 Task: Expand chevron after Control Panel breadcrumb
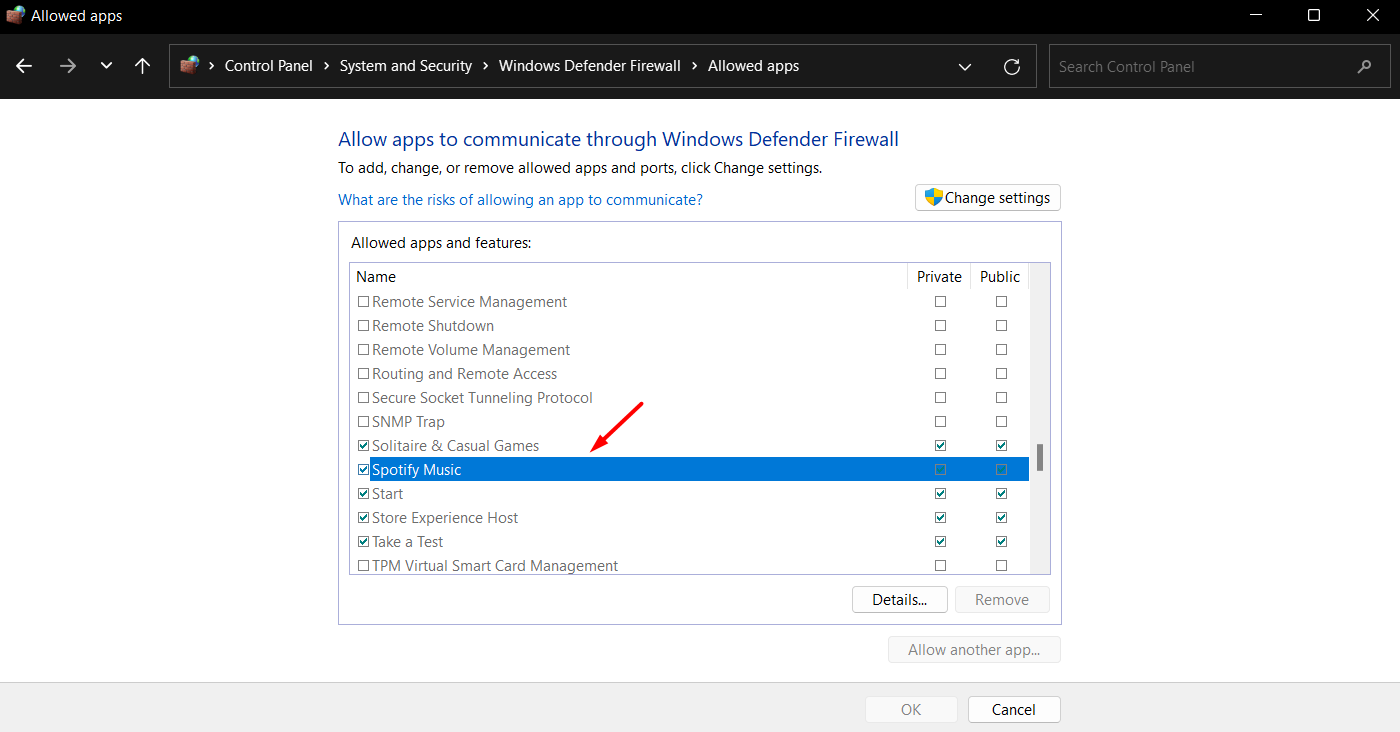[x=326, y=66]
